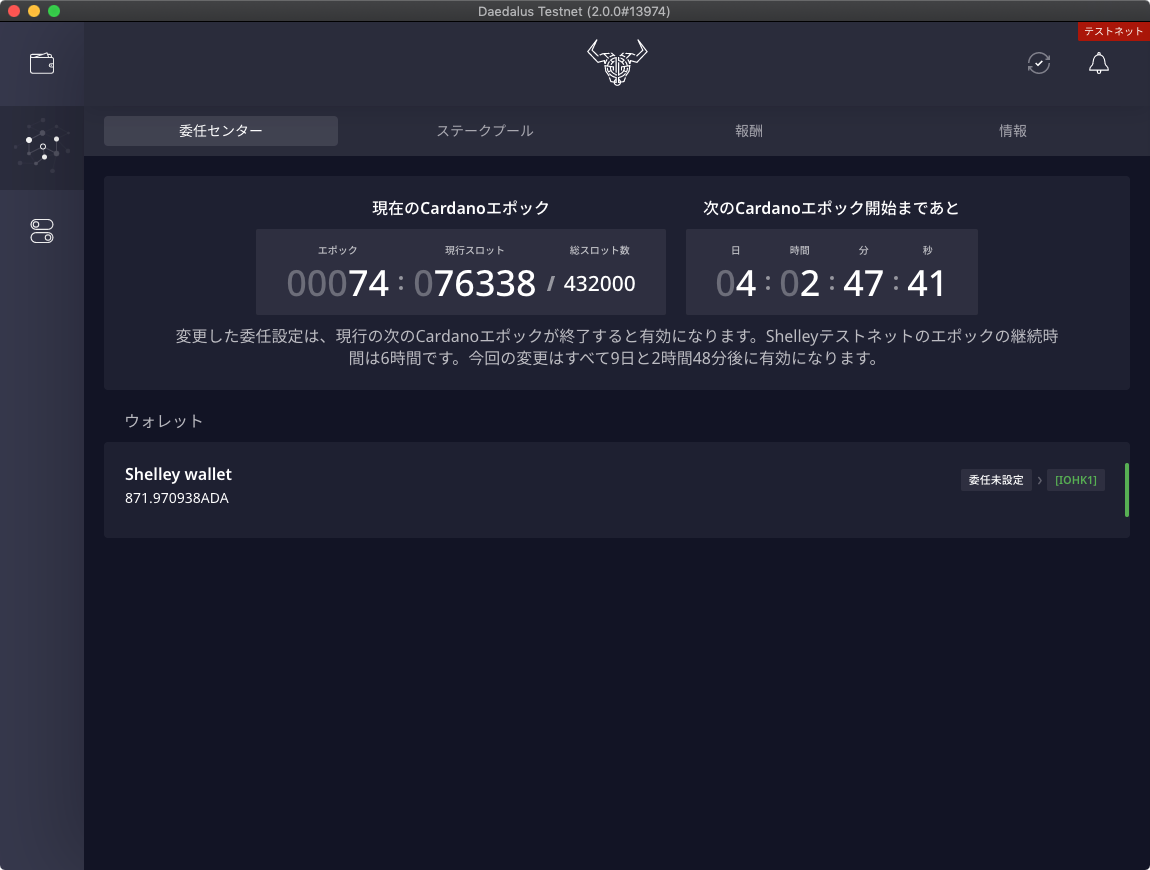Click the テストネット red badge
Viewport: 1150px width, 870px height.
tap(1113, 31)
